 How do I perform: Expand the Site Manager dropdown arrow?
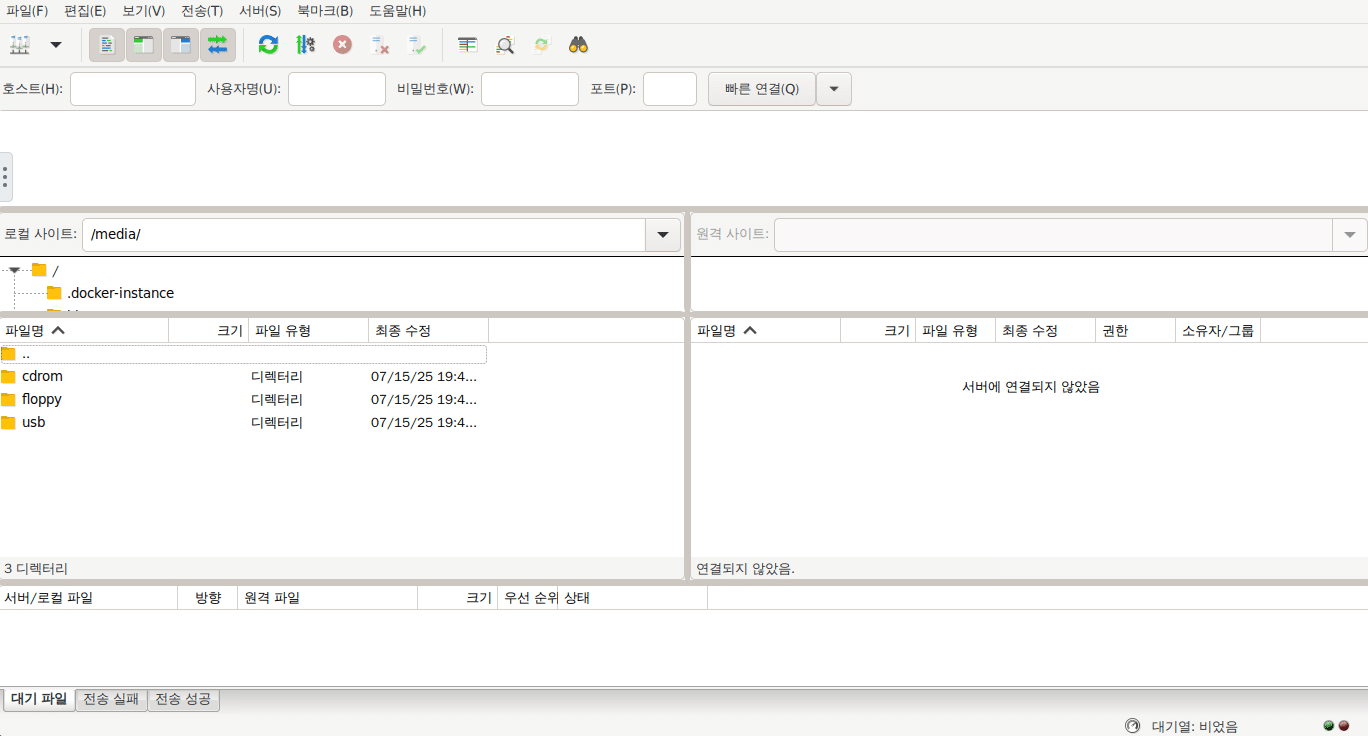click(x=56, y=45)
